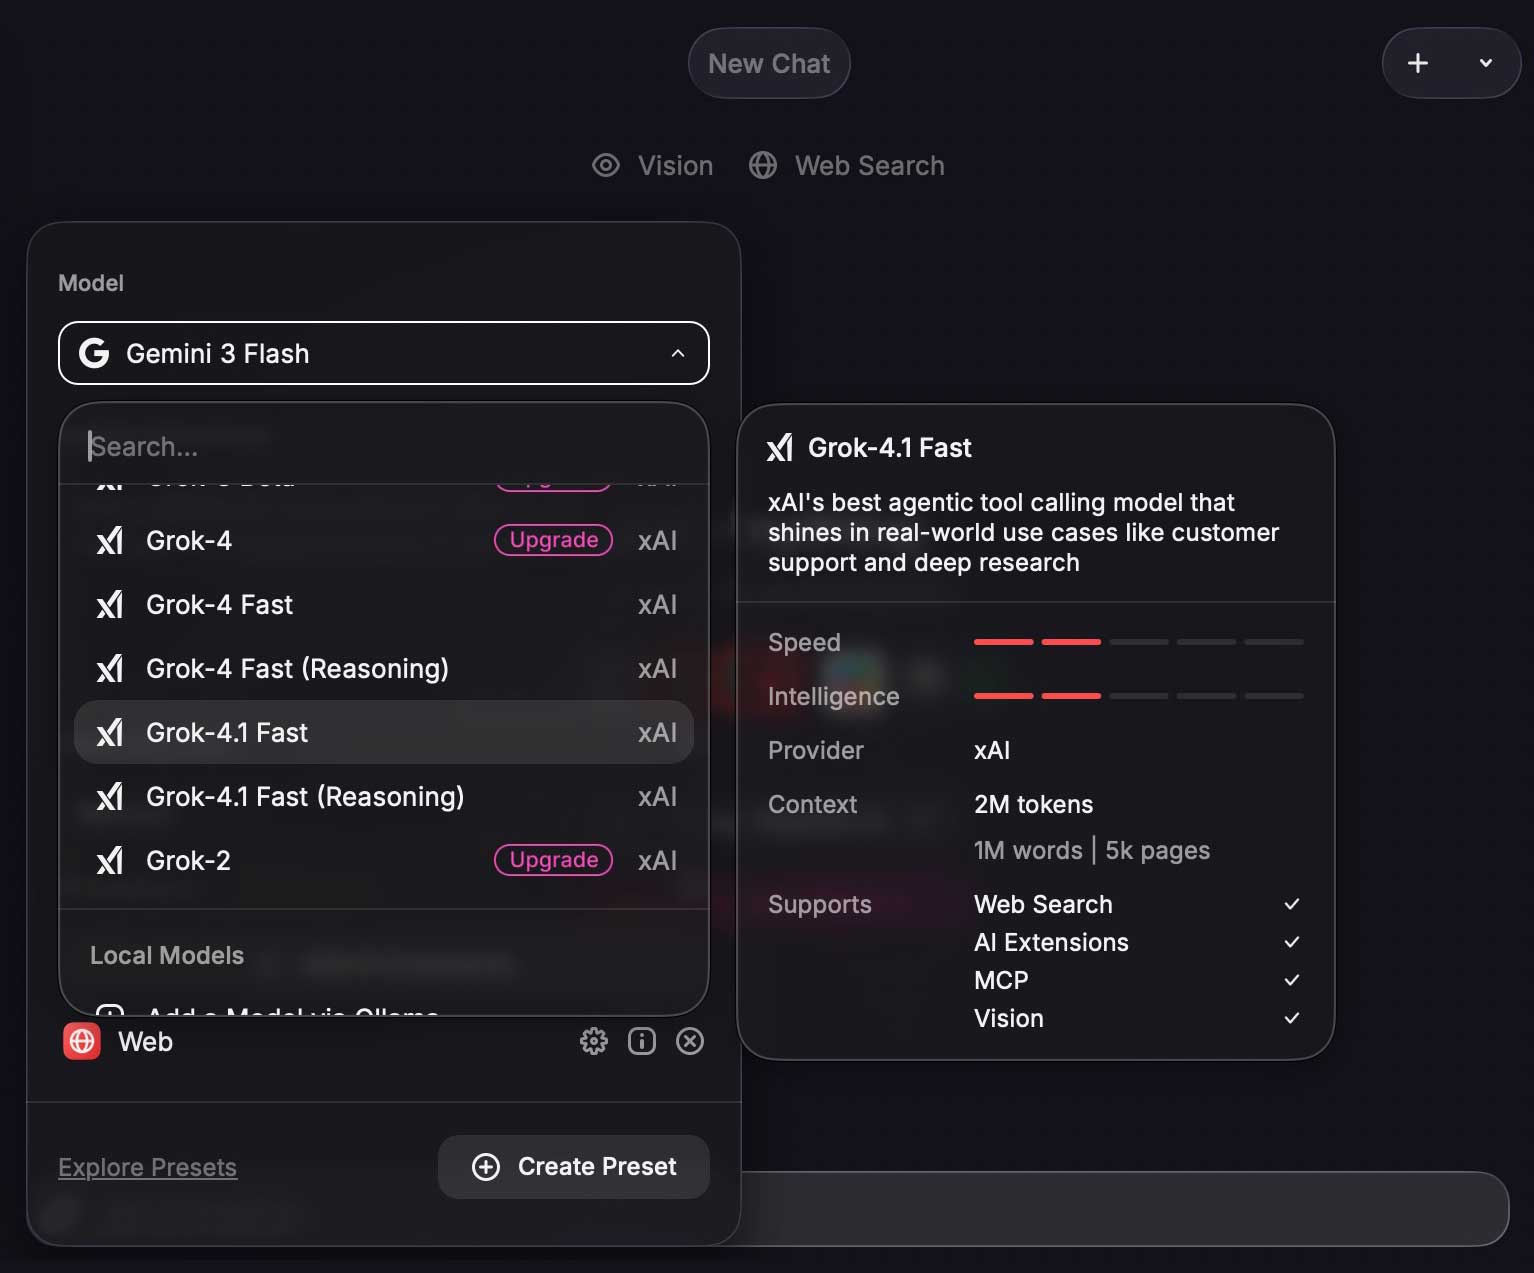Toggle the Vision support checkmark
The height and width of the screenshot is (1273, 1534).
[1291, 1018]
